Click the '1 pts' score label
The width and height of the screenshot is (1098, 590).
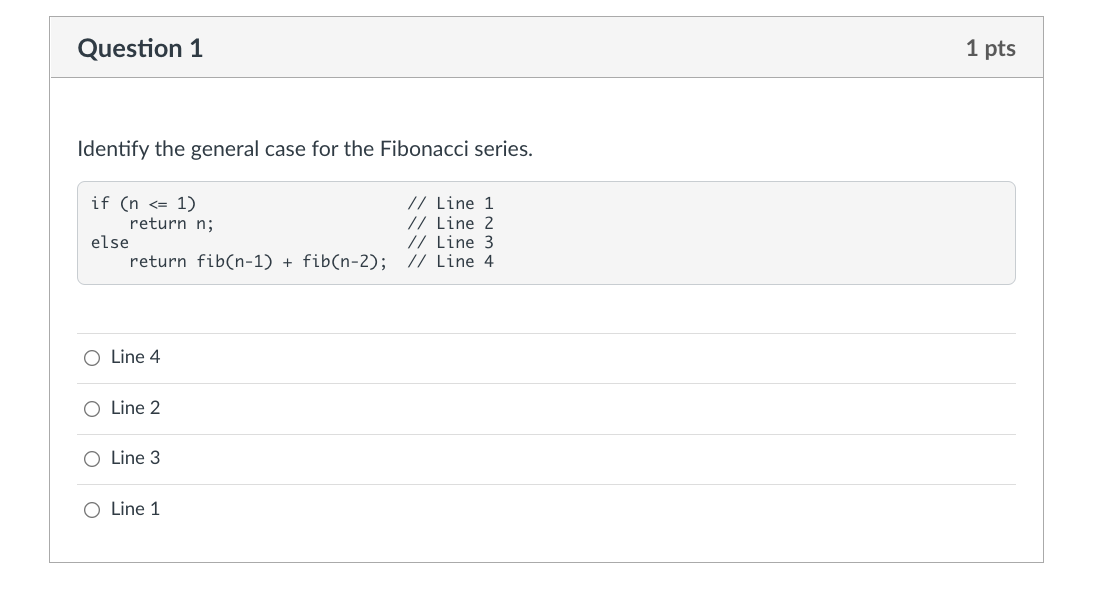click(x=990, y=48)
